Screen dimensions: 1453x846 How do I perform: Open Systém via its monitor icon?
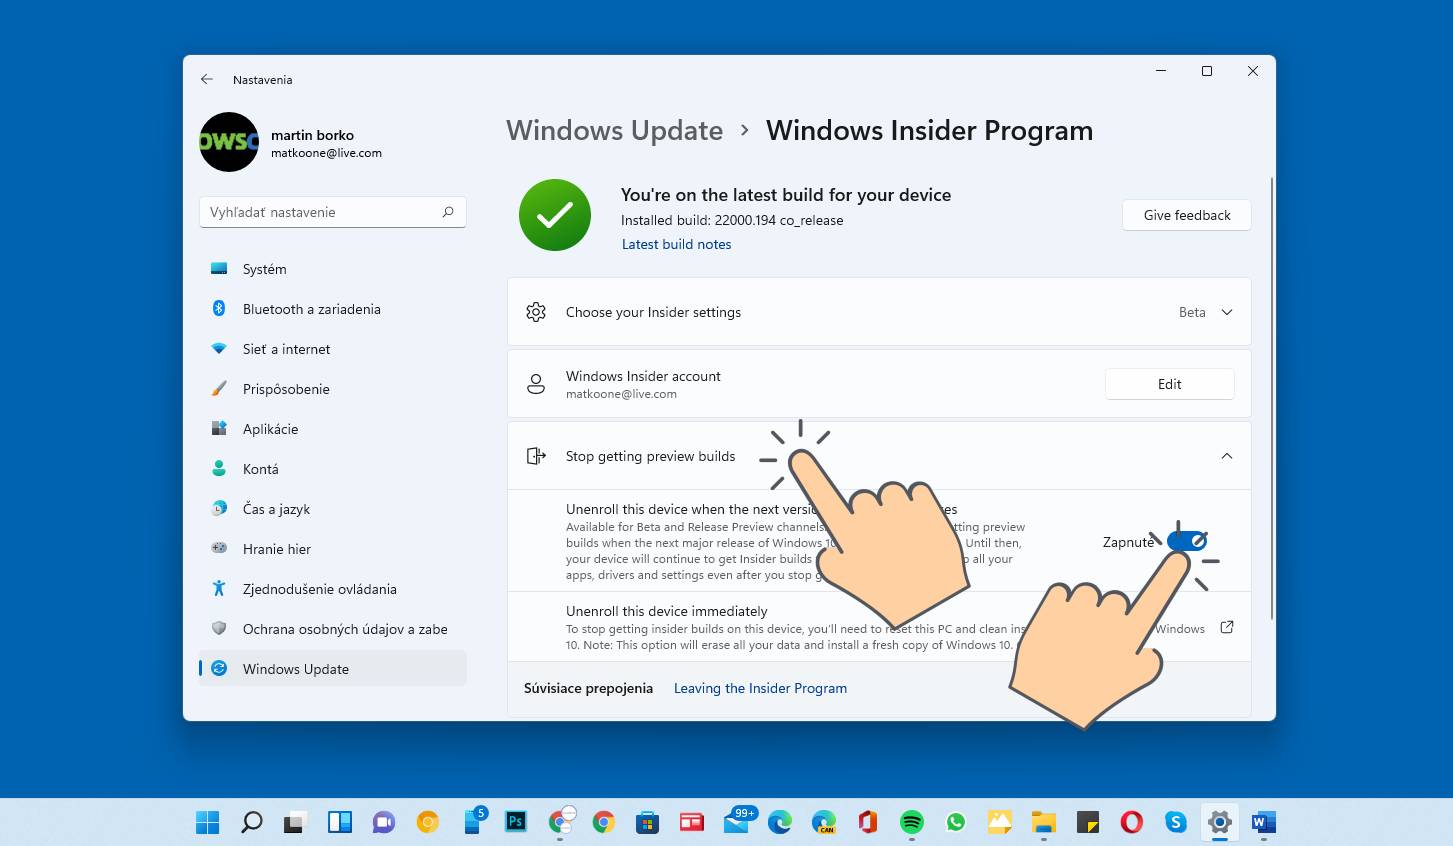[219, 269]
